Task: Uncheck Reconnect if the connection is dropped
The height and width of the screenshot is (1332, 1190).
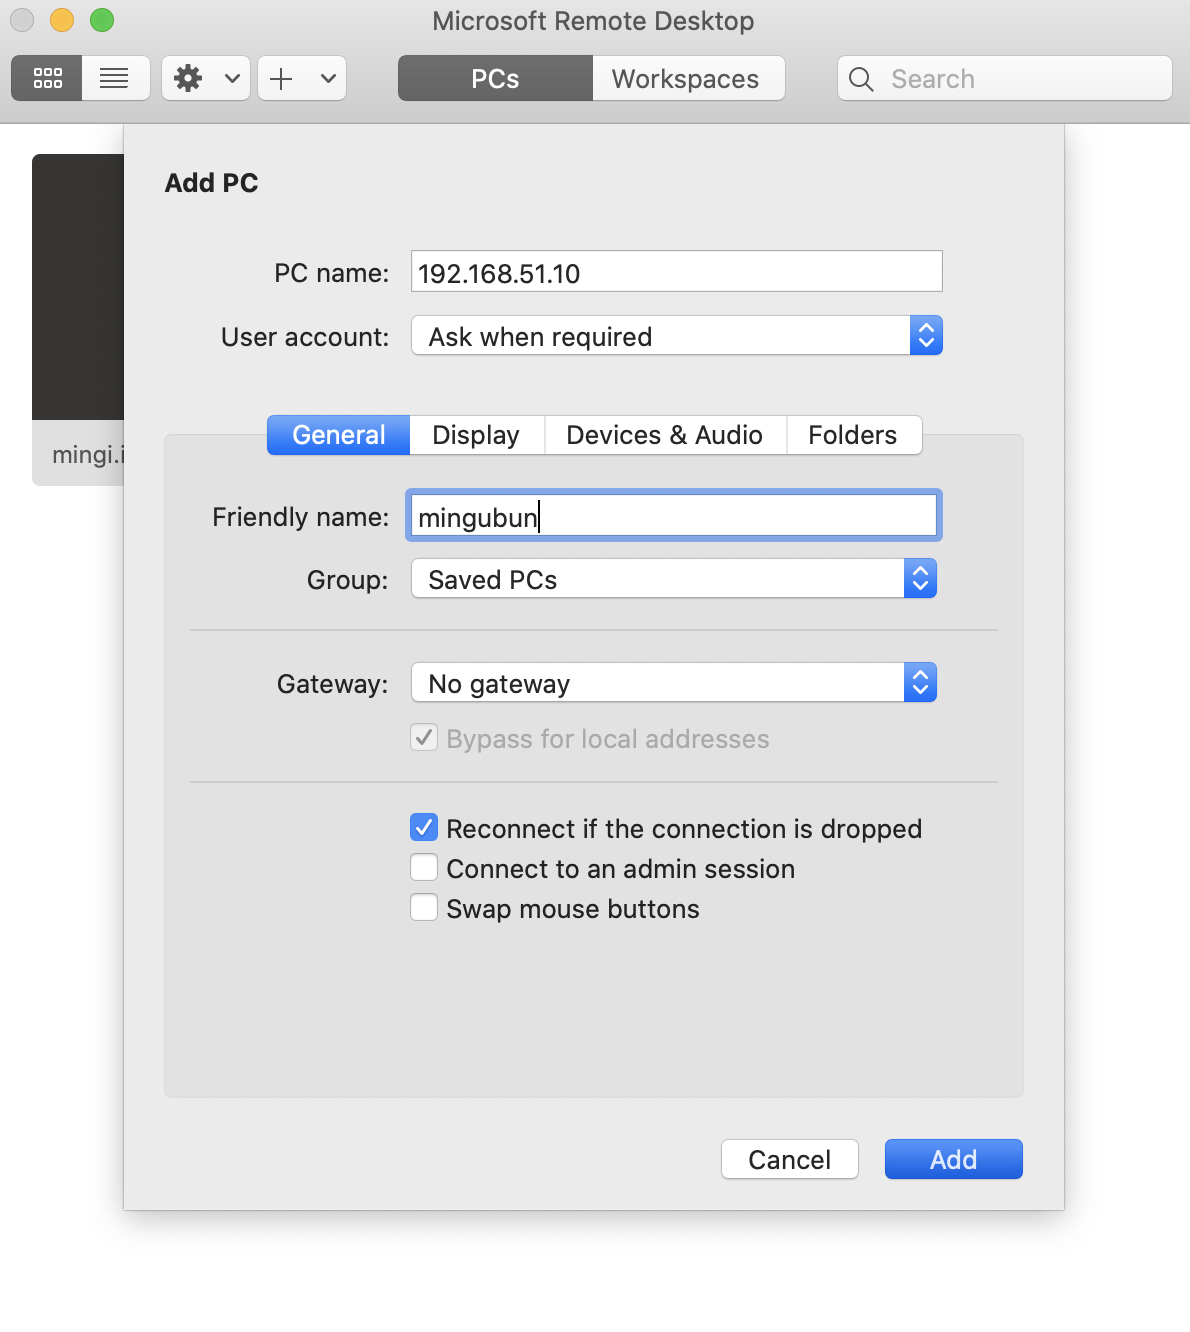Action: 424,828
